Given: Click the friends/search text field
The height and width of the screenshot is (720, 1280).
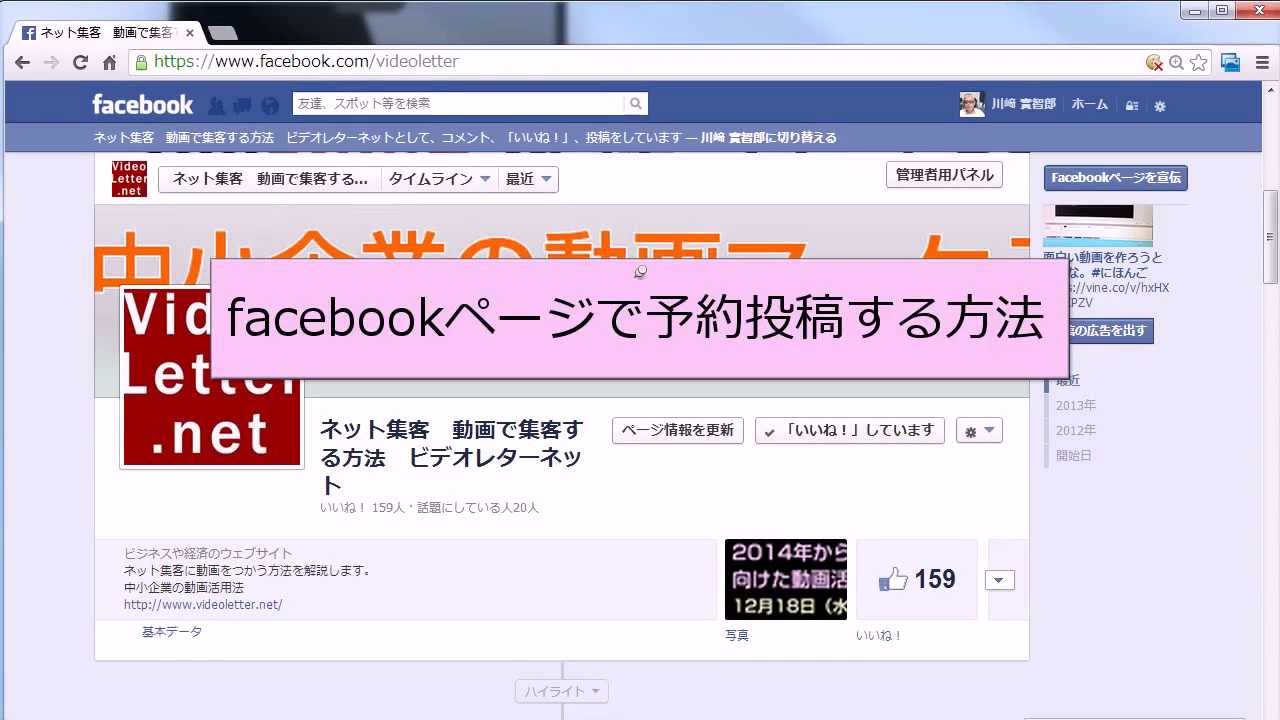Looking at the screenshot, I should coord(458,104).
